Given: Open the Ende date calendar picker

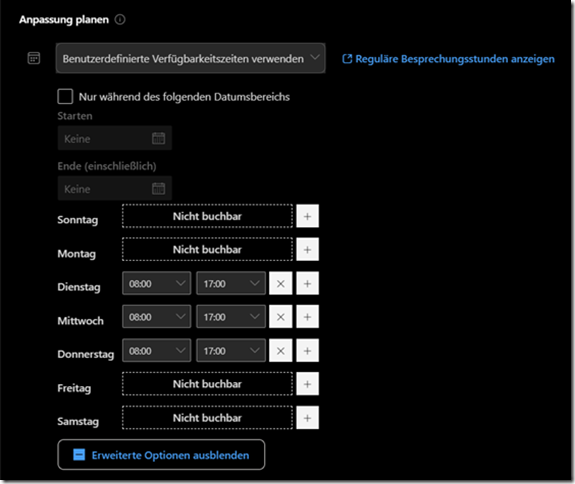Looking at the screenshot, I should pos(158,188).
